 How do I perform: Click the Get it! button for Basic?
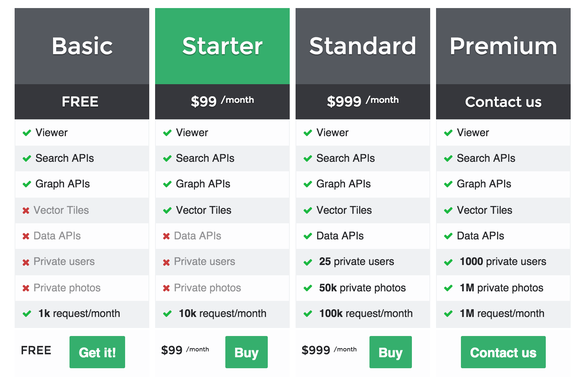(97, 352)
